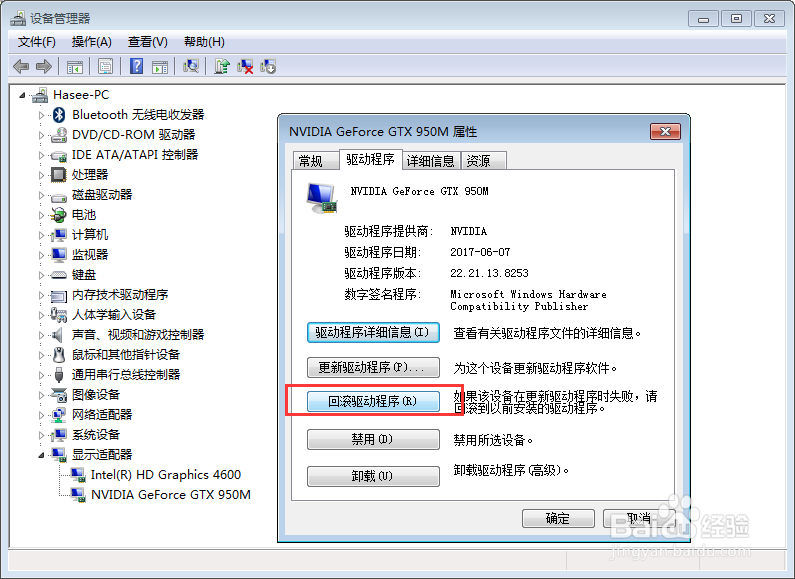Click driver version value 22.21.13.8253
This screenshot has width=795, height=579.
(489, 273)
